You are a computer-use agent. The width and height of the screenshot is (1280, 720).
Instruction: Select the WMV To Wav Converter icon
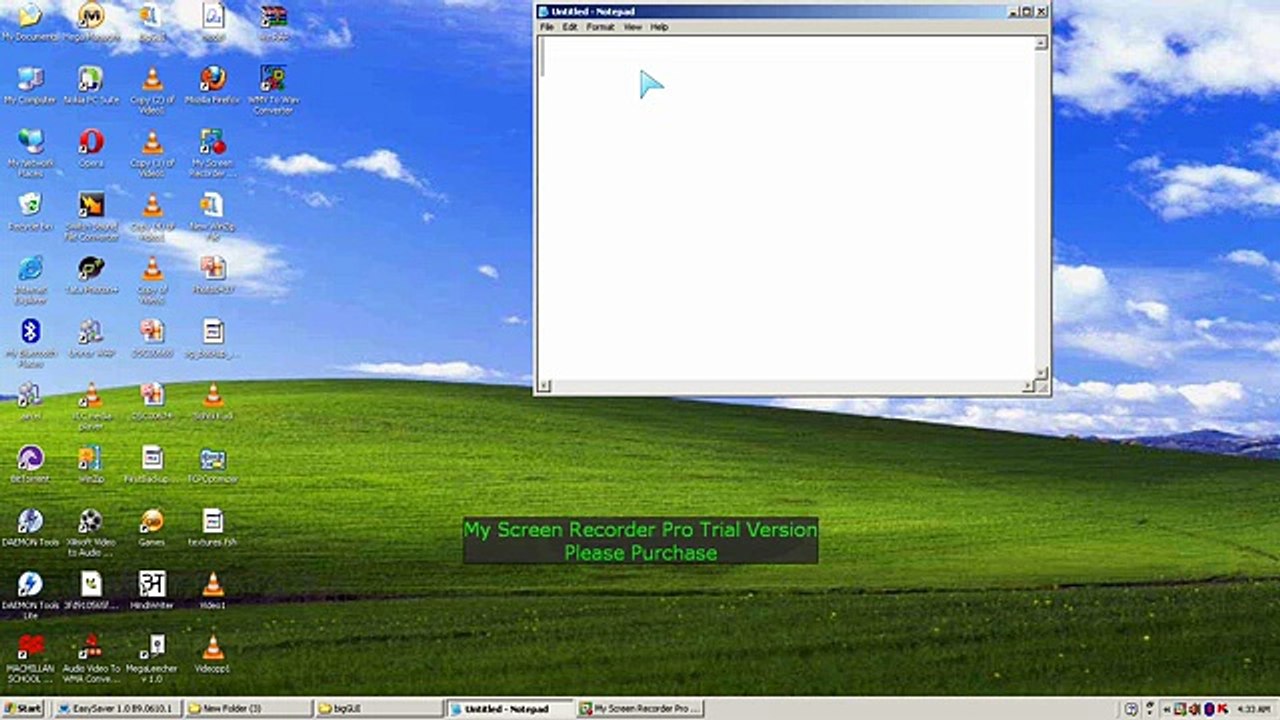tap(273, 90)
